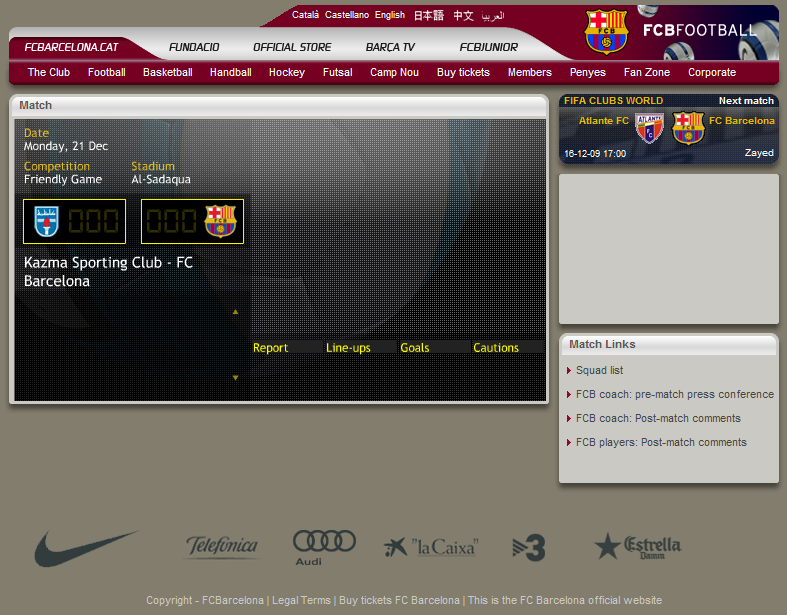Click the Telefonica sponsor logo
This screenshot has height=615, width=787.
222,547
